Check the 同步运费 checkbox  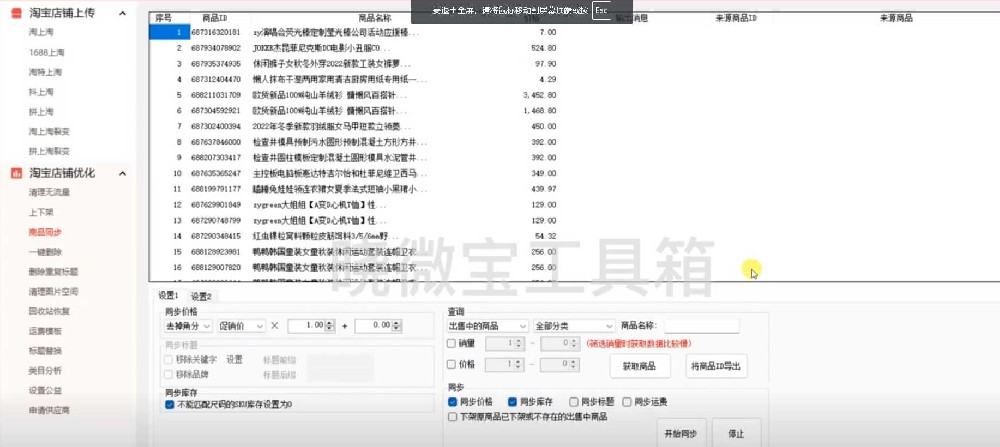coord(627,402)
